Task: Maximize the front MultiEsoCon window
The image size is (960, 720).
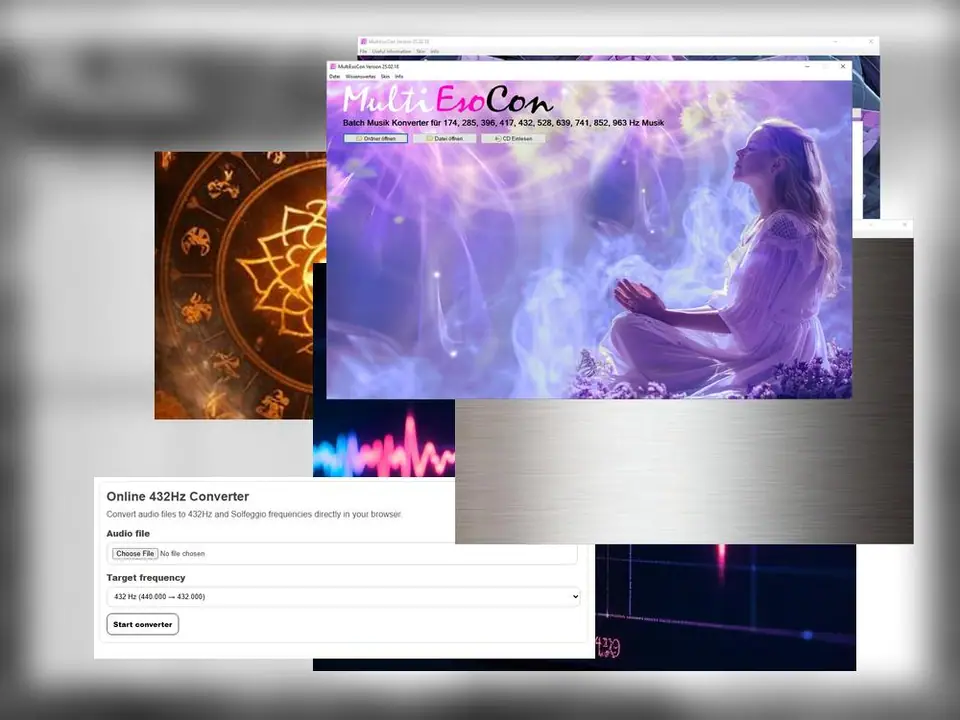Action: 825,66
